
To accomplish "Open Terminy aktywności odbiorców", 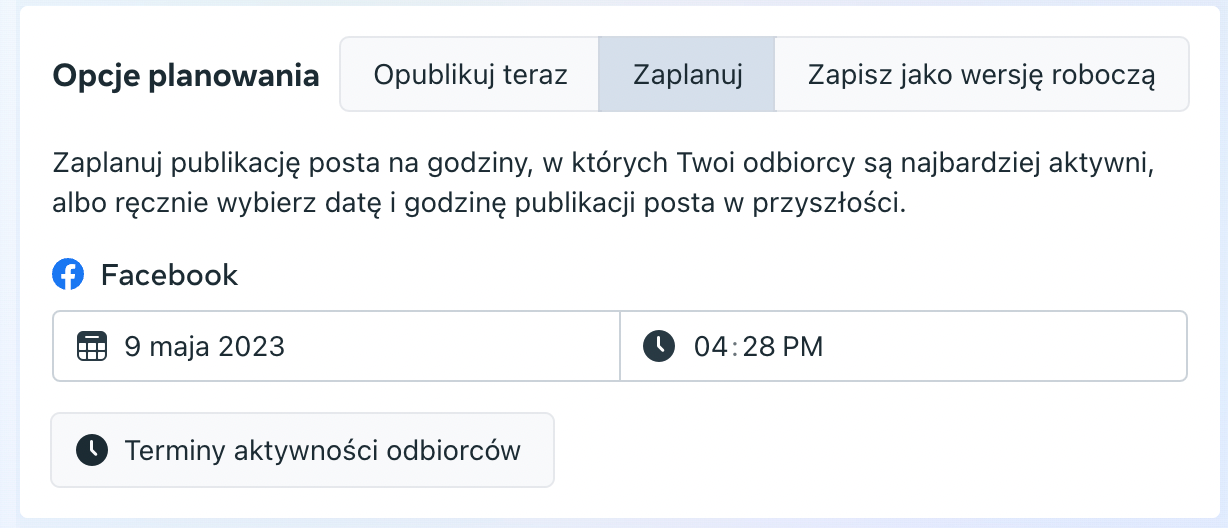I will pos(322,450).
